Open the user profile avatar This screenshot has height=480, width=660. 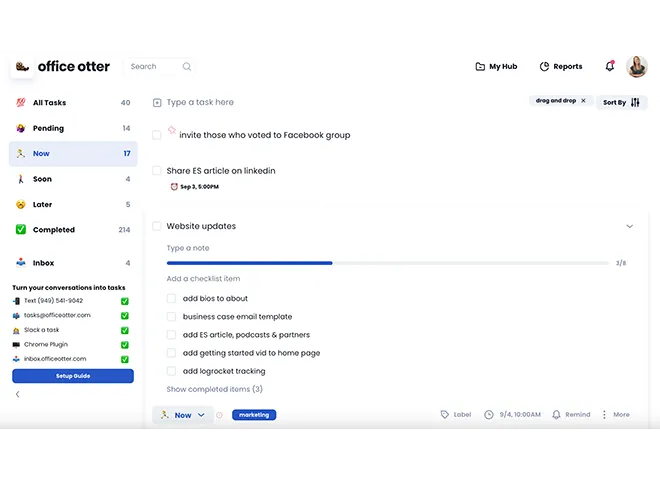(636, 67)
